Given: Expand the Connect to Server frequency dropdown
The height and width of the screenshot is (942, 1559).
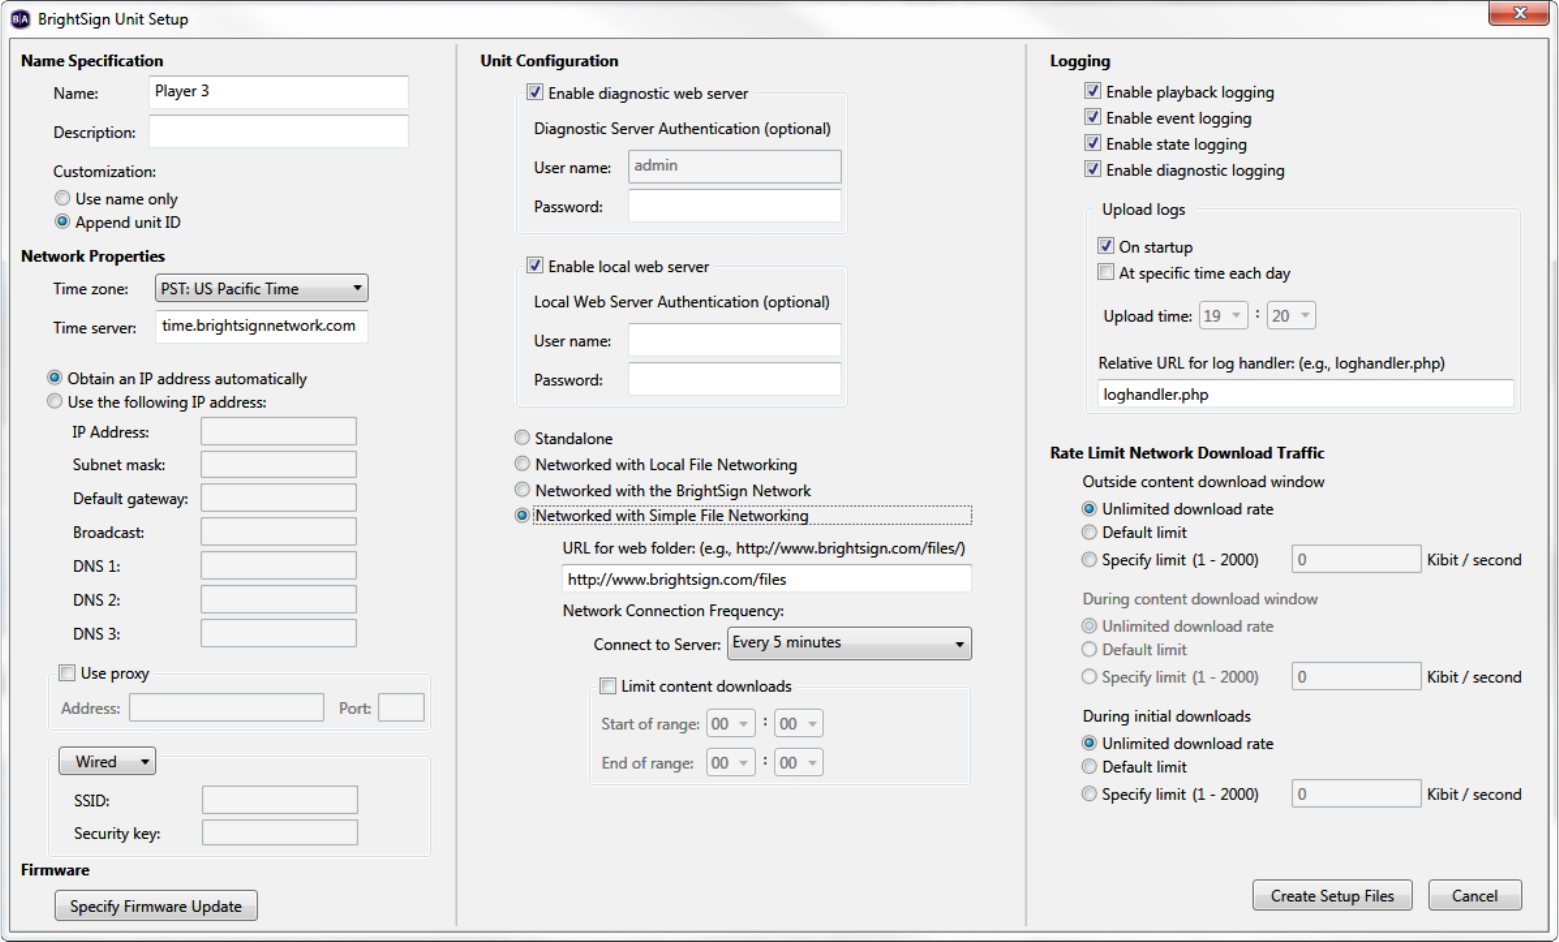Looking at the screenshot, I should coord(849,643).
